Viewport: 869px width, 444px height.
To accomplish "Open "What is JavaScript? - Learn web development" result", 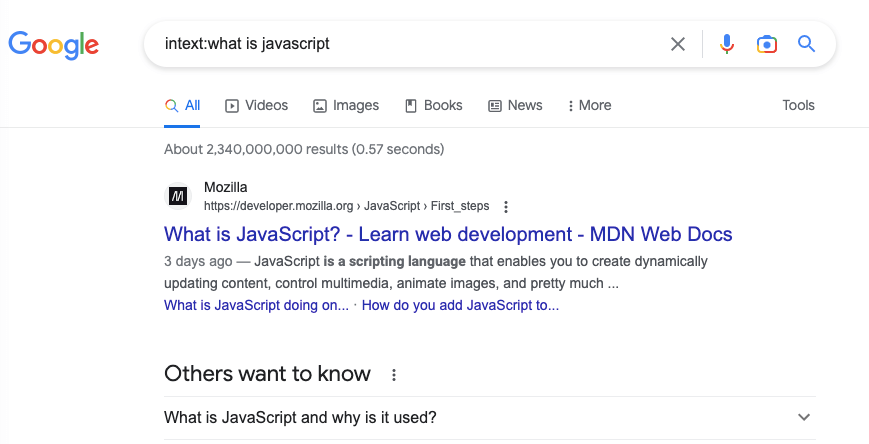I will (x=448, y=235).
